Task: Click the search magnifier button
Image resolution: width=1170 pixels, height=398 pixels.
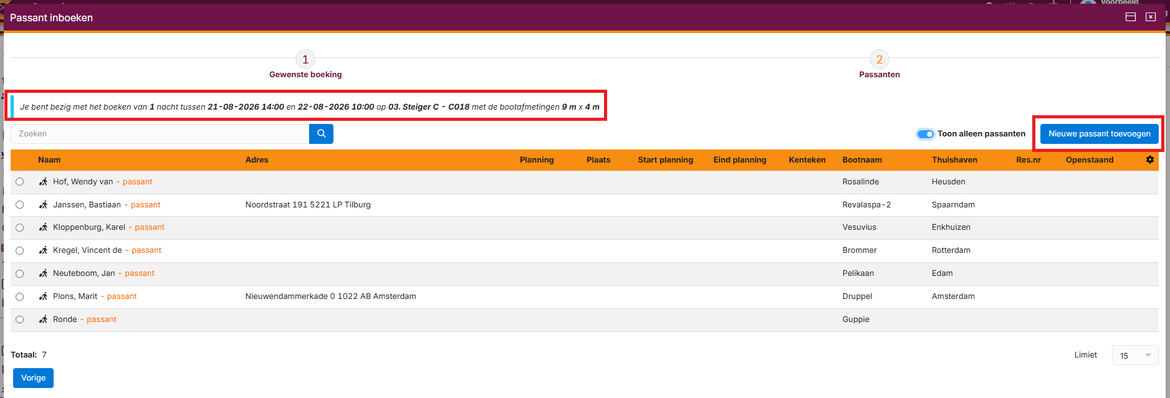Action: (321, 134)
